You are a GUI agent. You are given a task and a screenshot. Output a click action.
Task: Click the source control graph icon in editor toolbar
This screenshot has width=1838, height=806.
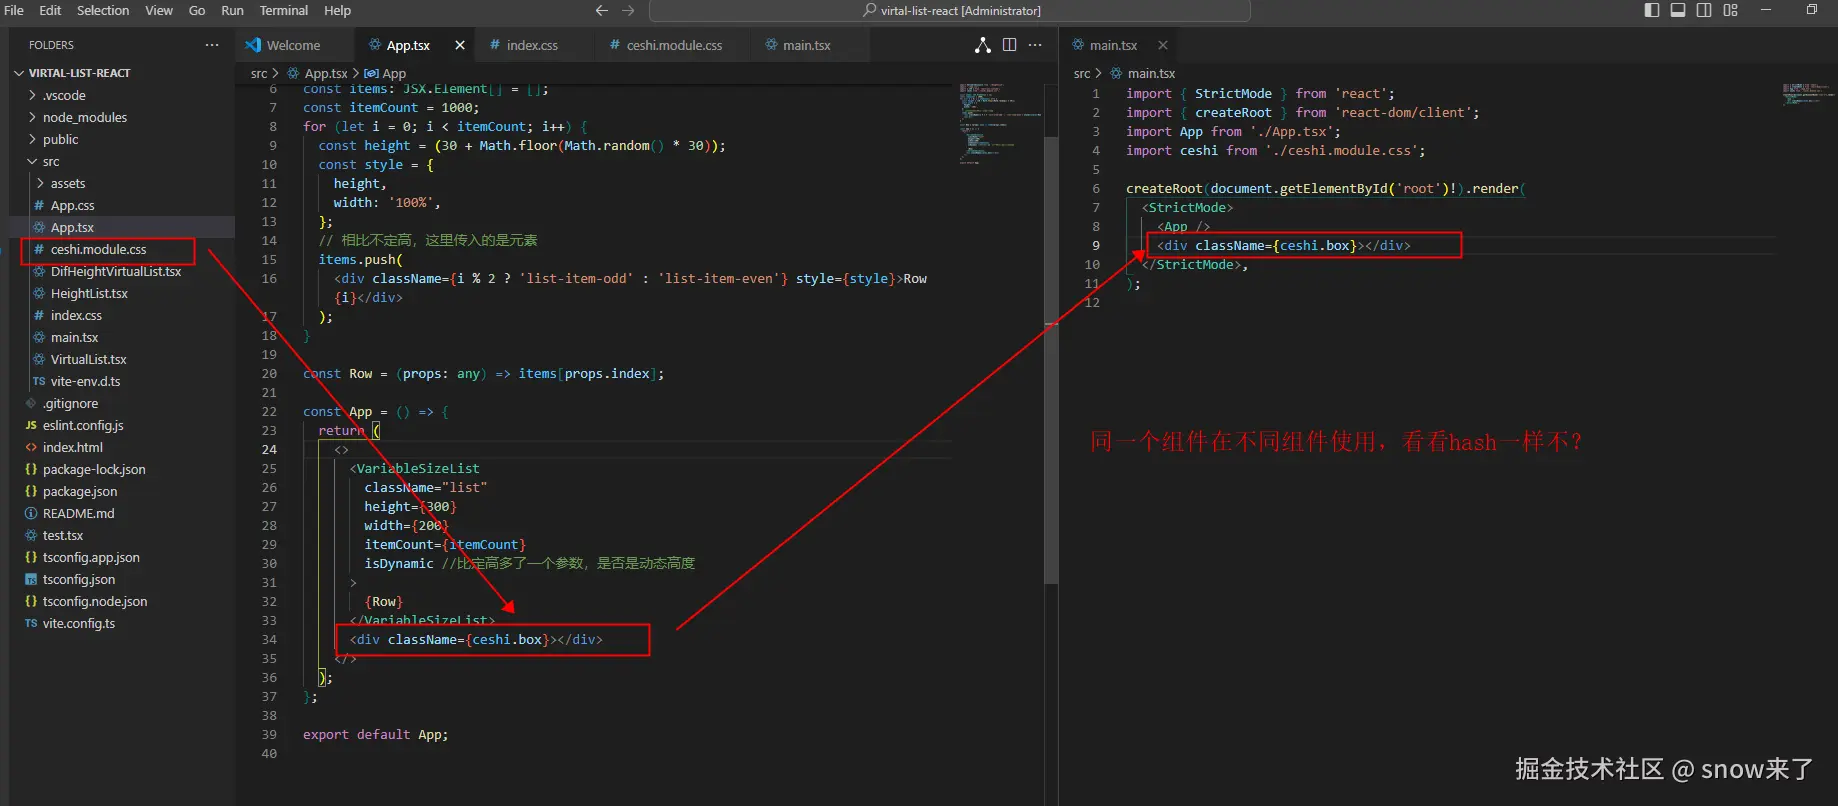click(x=983, y=45)
